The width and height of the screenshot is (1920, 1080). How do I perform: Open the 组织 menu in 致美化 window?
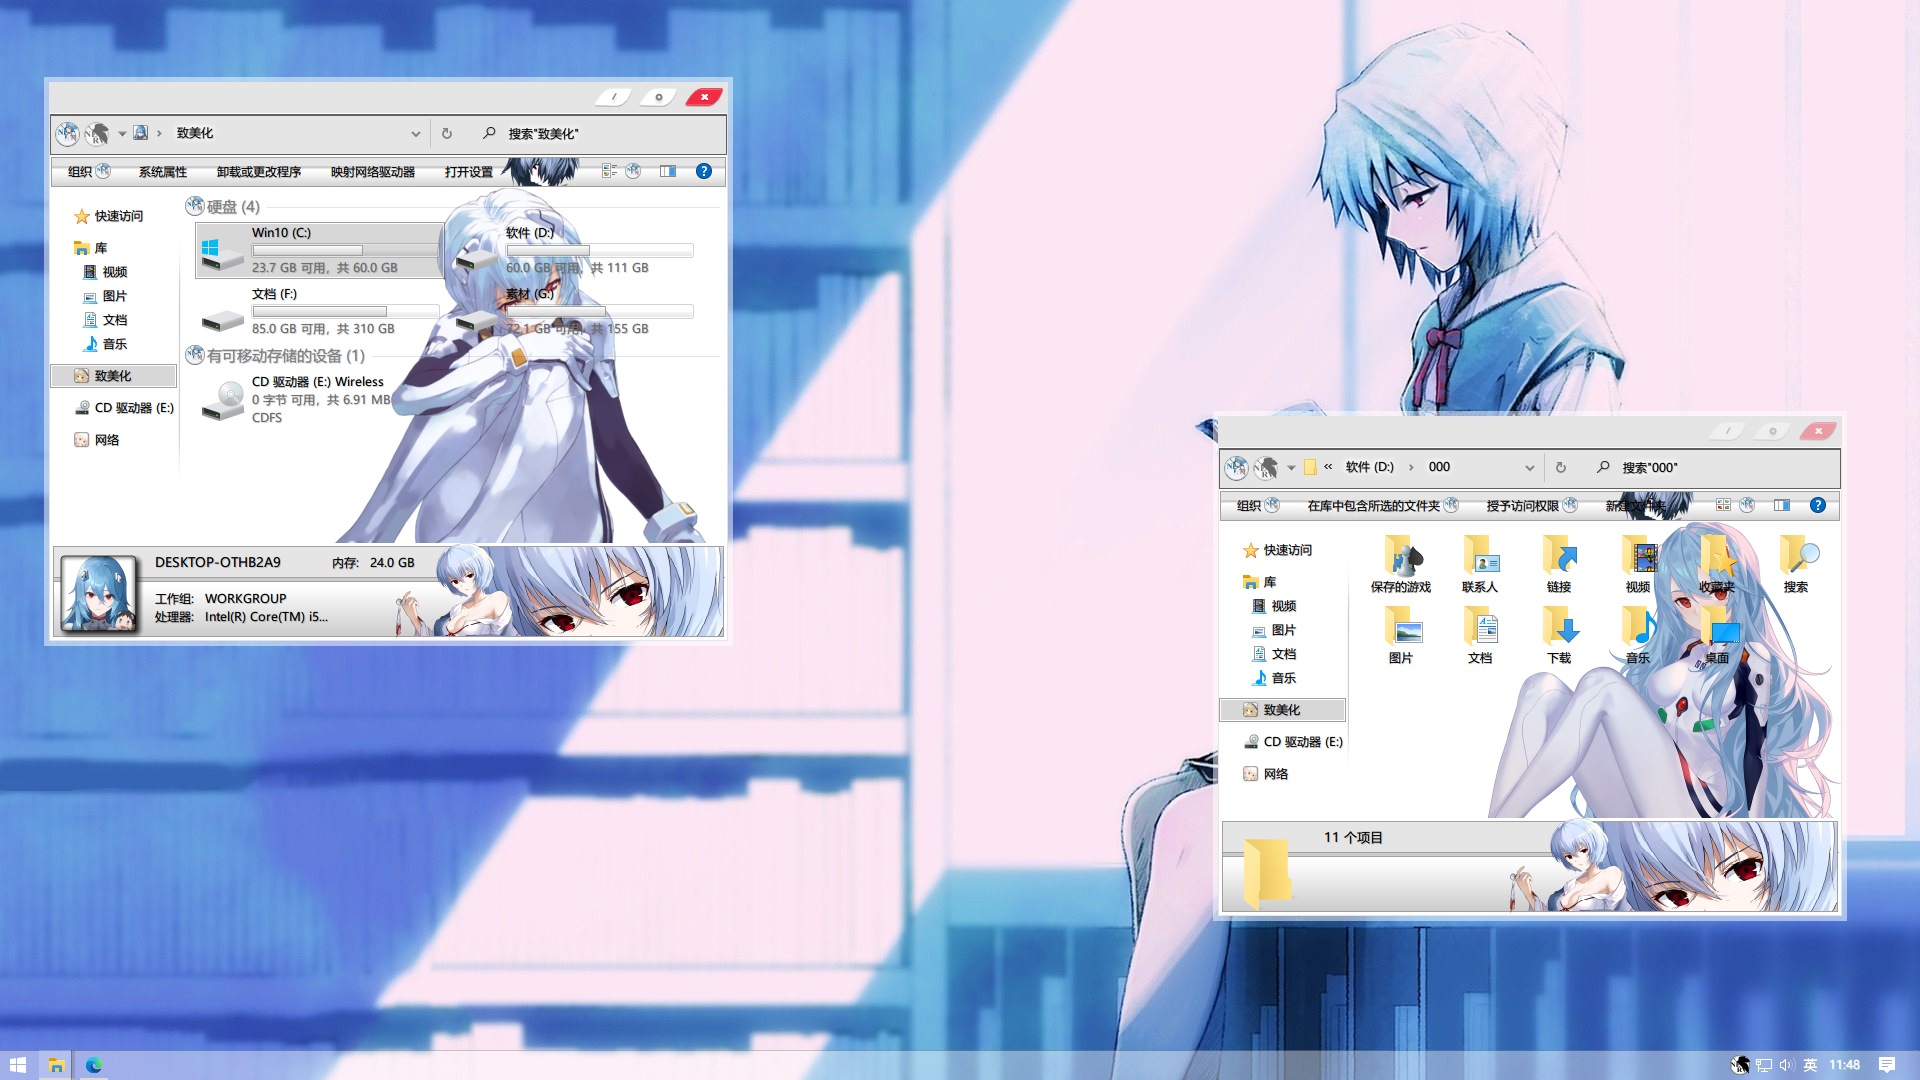click(89, 172)
